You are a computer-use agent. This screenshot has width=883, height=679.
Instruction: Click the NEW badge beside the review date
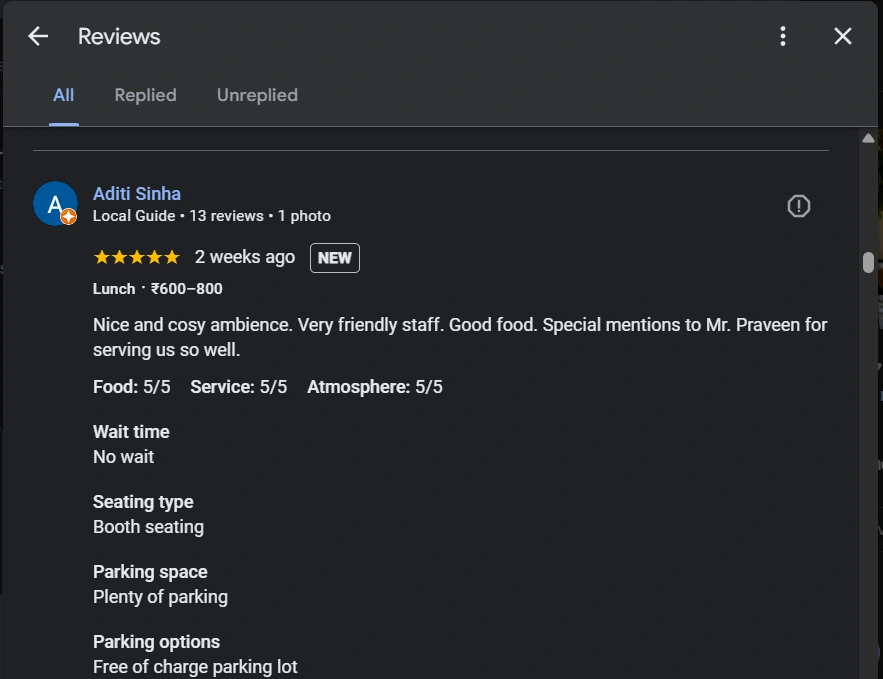click(334, 257)
